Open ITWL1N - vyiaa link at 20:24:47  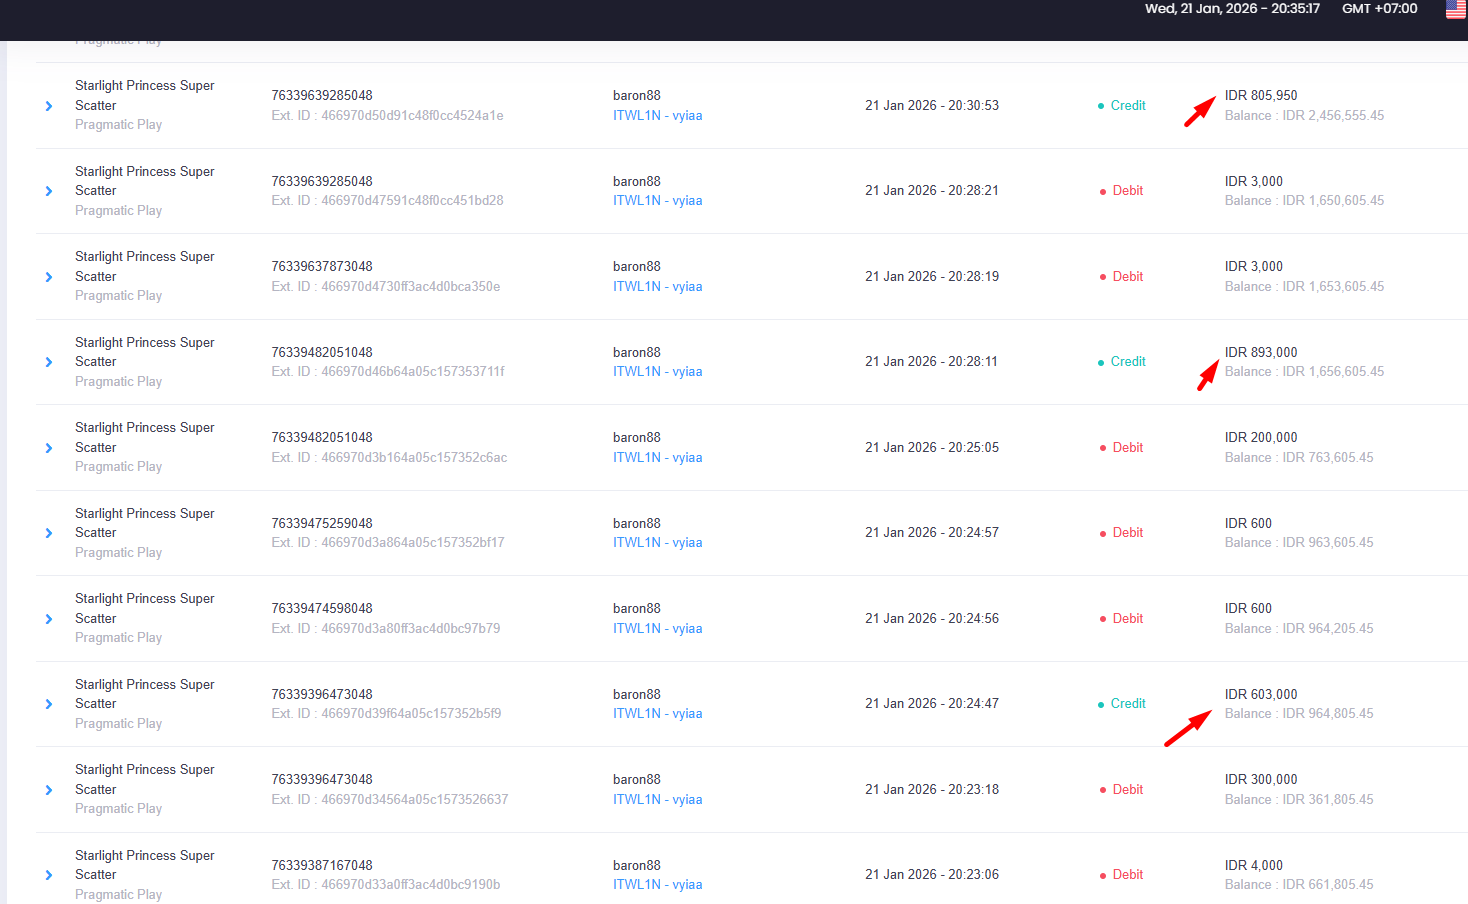click(x=657, y=713)
